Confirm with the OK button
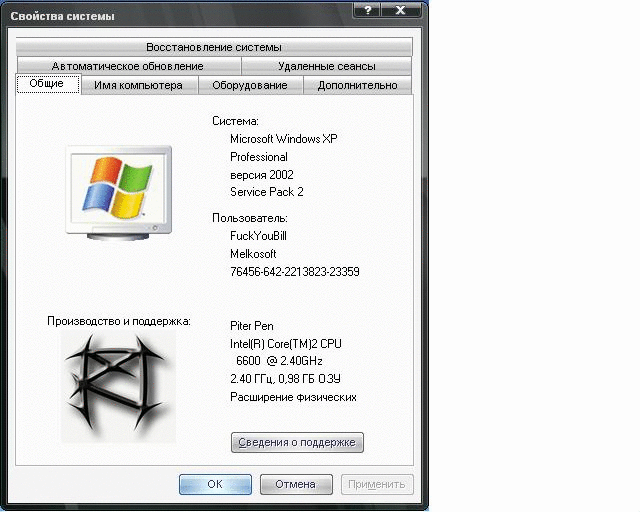Screen dimensions: 640x512 point(215,484)
